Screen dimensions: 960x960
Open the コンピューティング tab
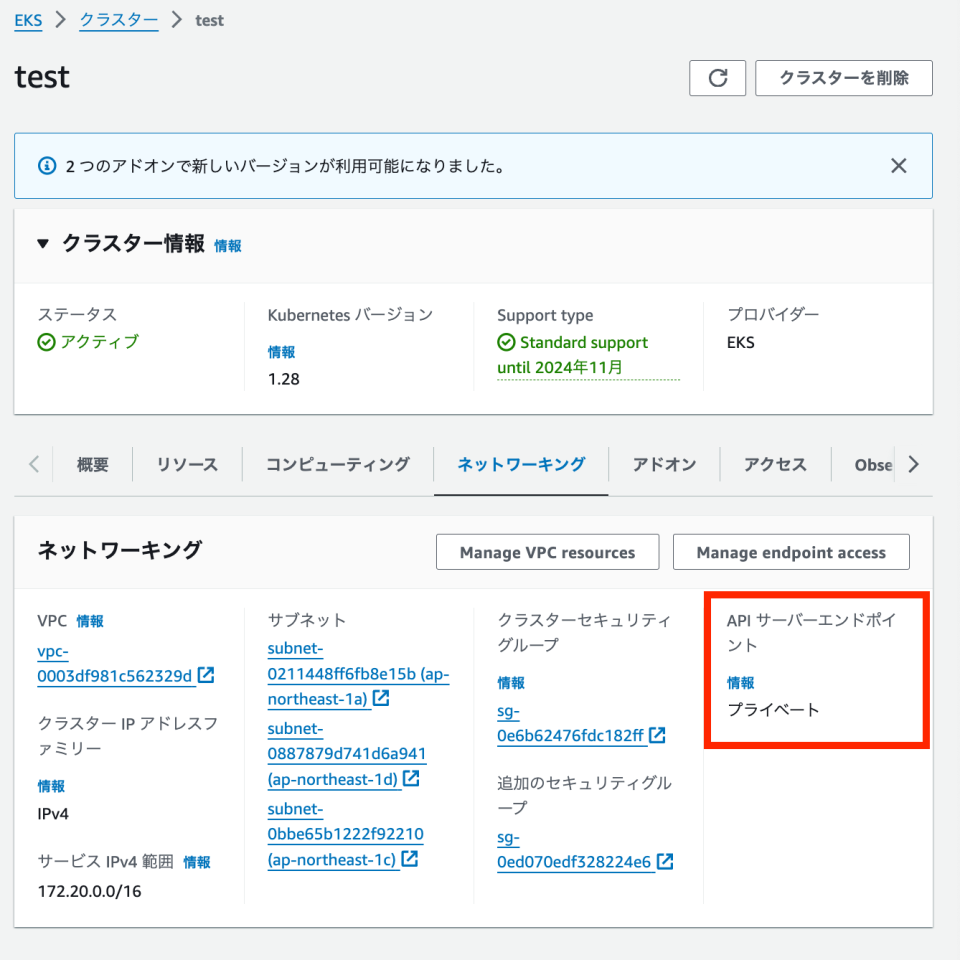click(x=336, y=464)
